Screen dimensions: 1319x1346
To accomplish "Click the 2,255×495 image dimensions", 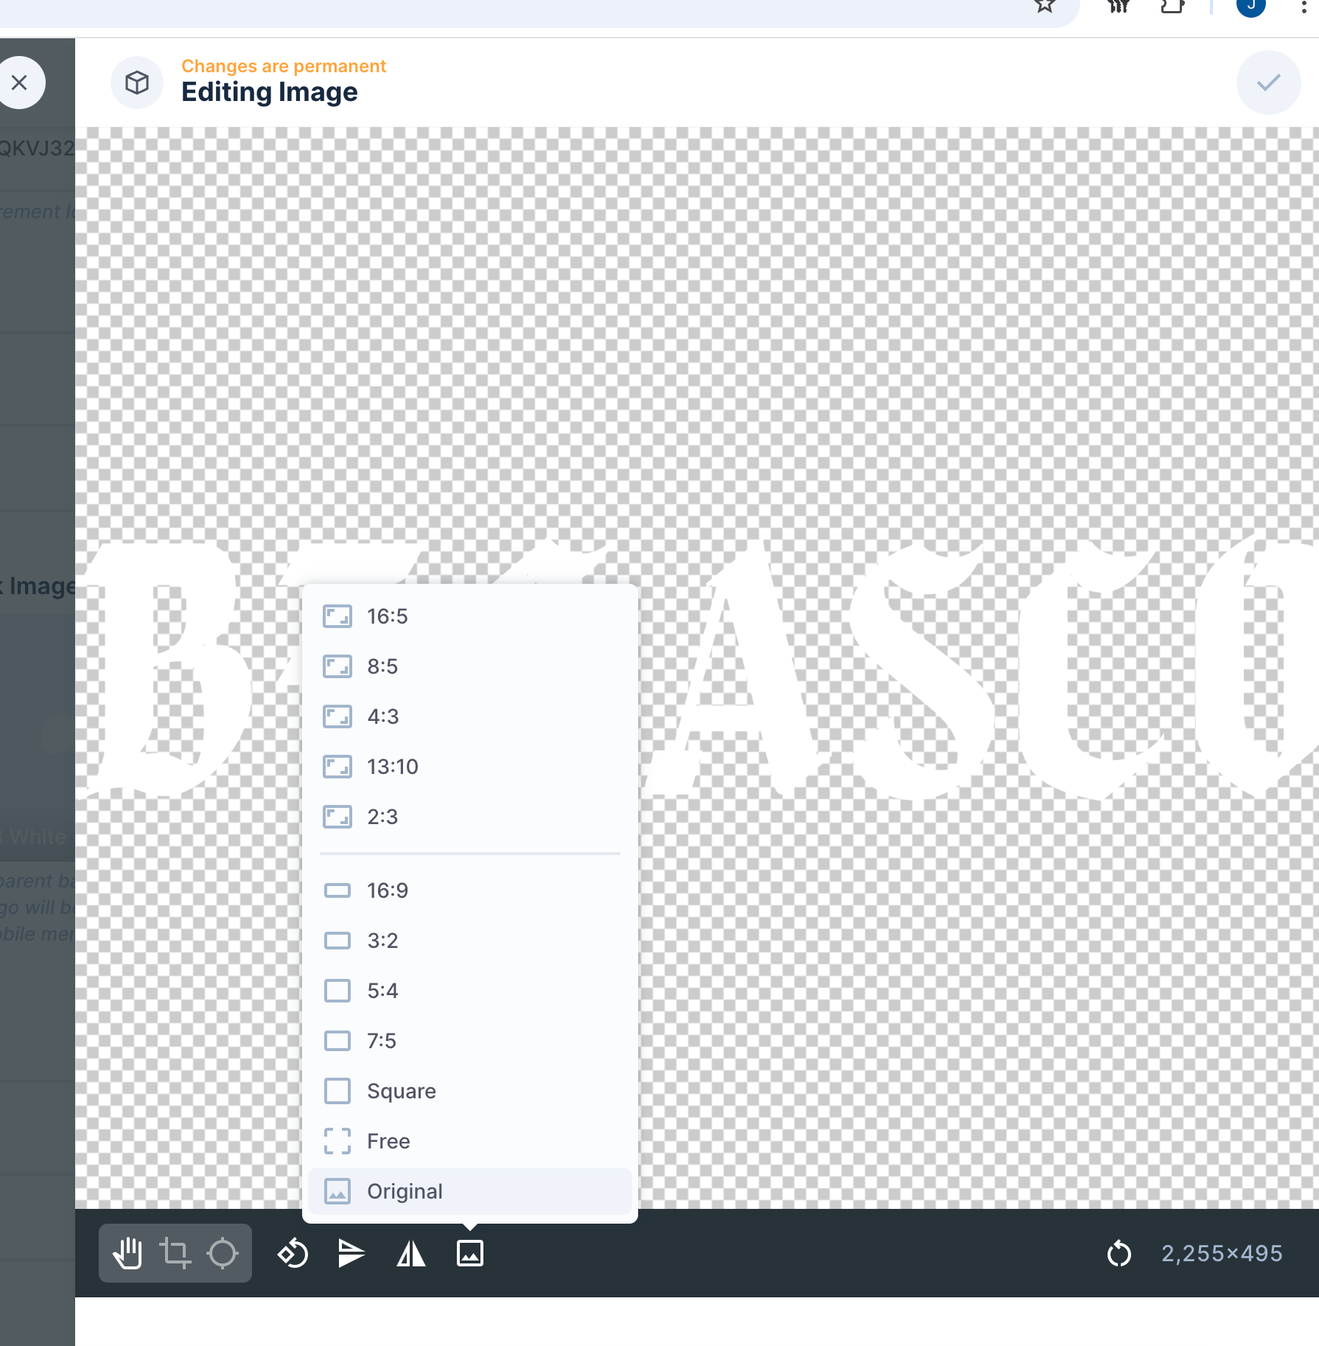I will coord(1221,1253).
